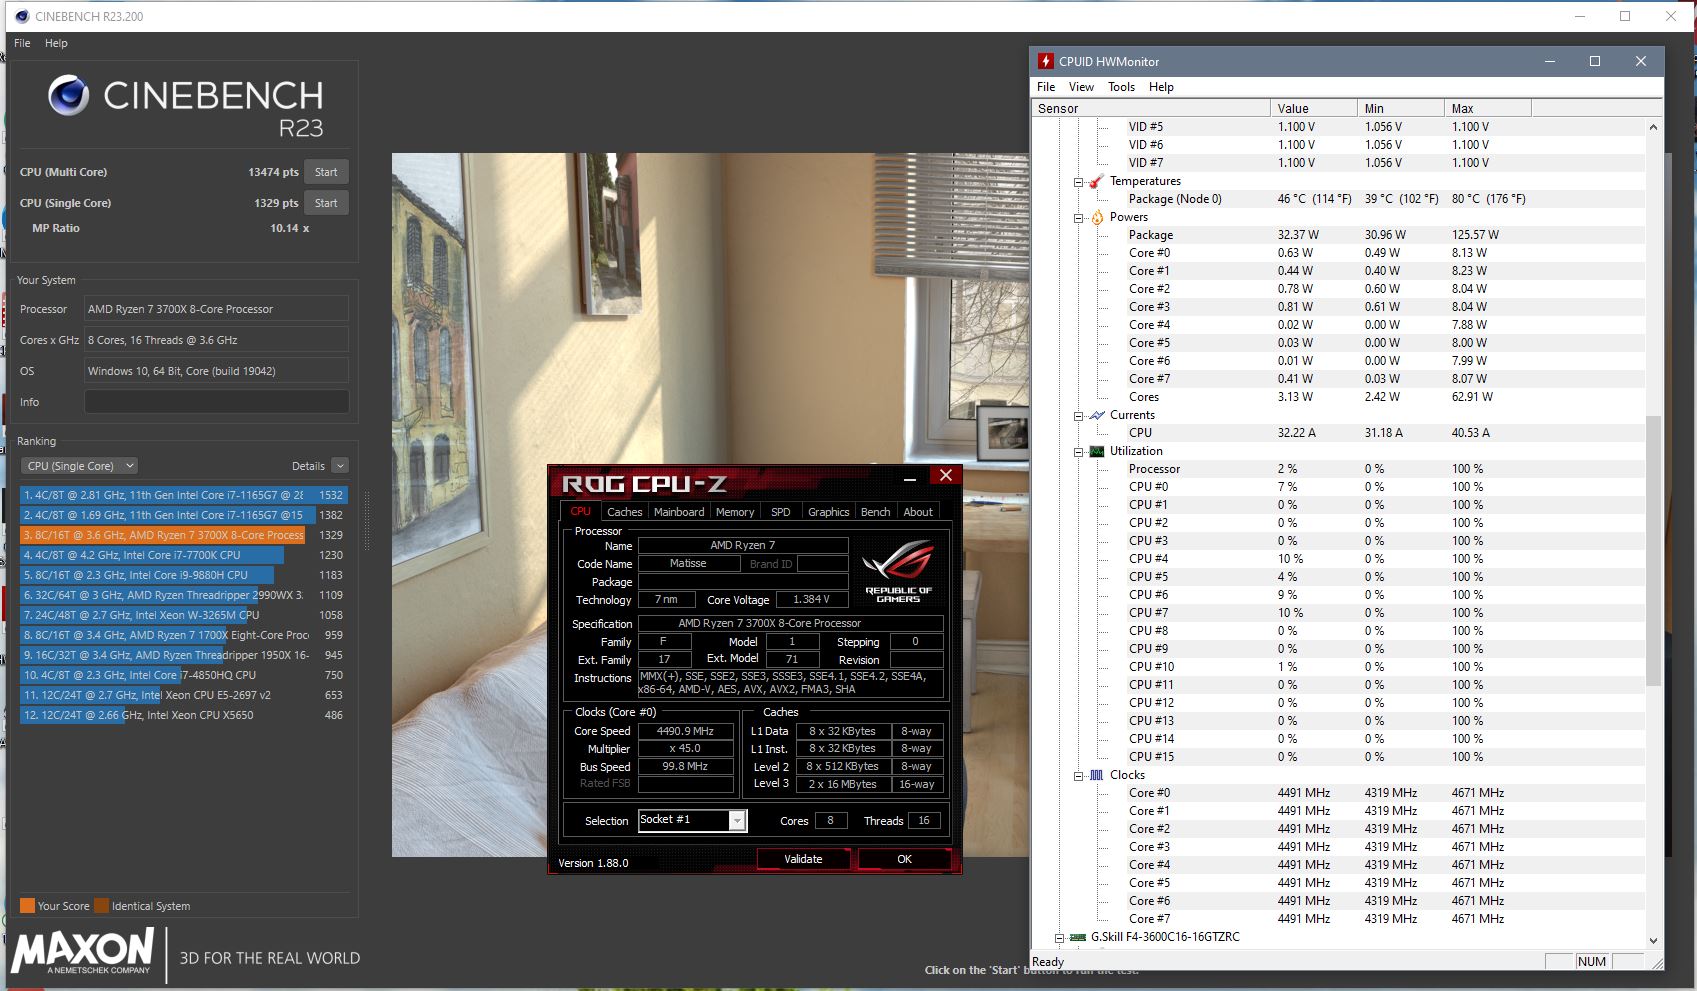Select ranking row Intel Core i7-7700K CPU
This screenshot has height=991, width=1697.
click(x=182, y=555)
